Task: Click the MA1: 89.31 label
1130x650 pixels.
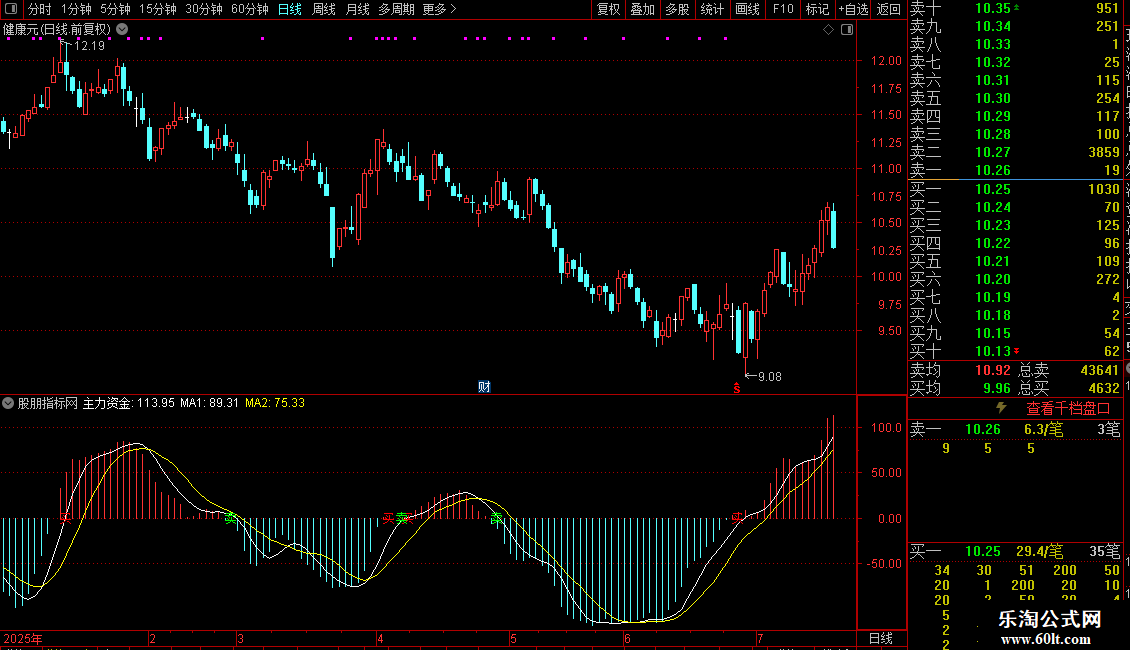Action: (x=209, y=403)
